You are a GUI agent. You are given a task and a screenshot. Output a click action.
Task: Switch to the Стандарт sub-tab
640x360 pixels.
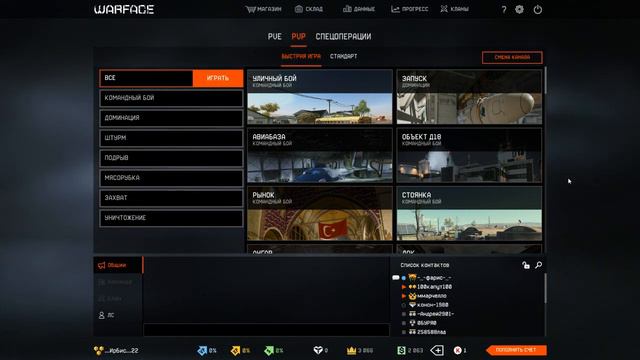tap(343, 56)
